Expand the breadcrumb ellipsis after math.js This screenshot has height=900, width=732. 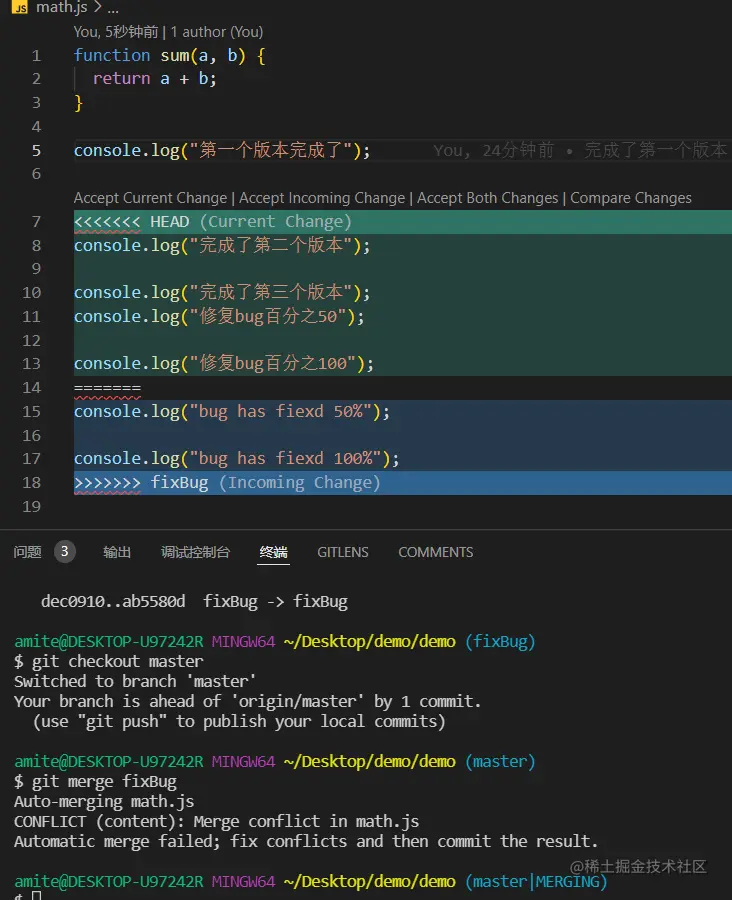113,8
